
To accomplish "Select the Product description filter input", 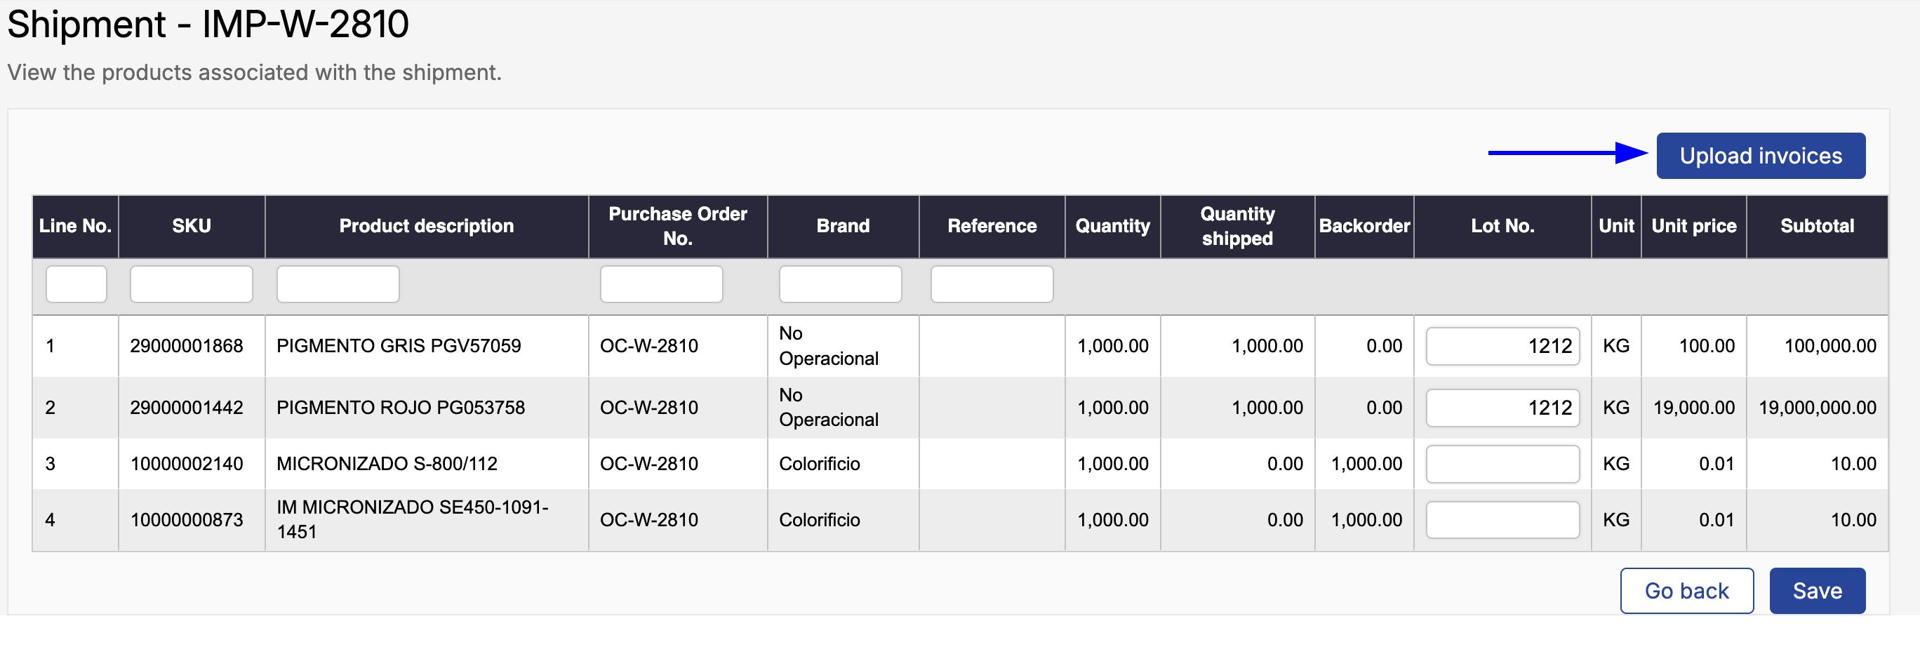I will (338, 284).
